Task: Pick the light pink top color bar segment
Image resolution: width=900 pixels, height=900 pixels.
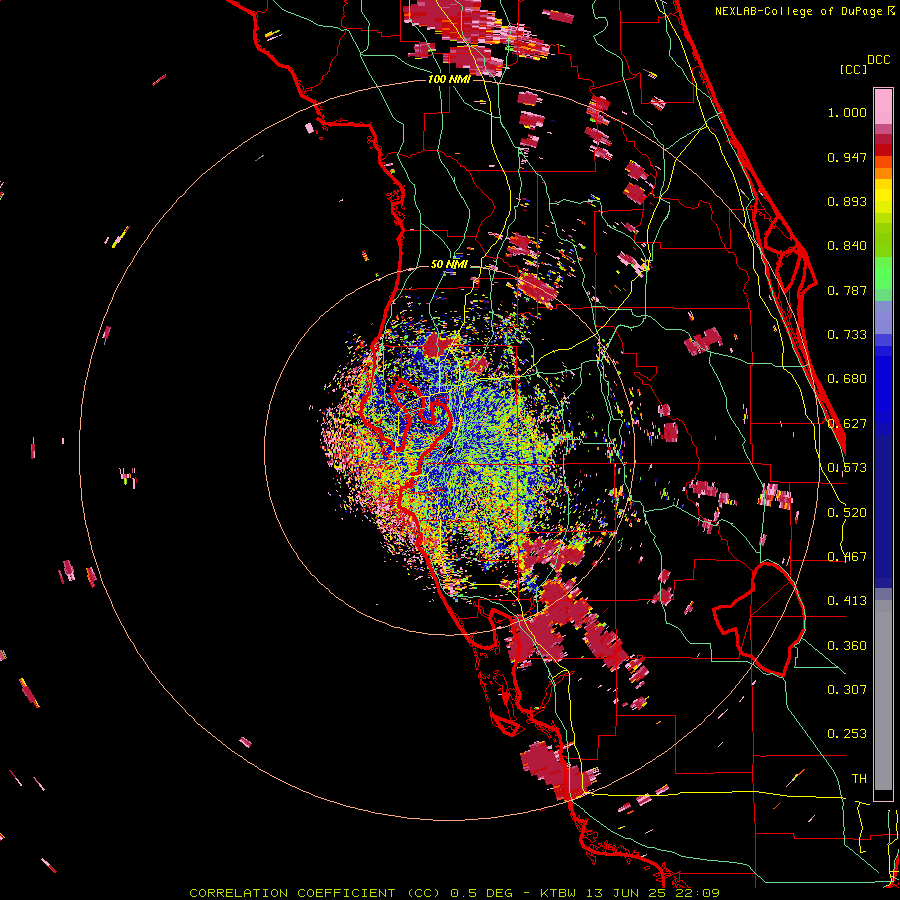Action: tap(883, 107)
